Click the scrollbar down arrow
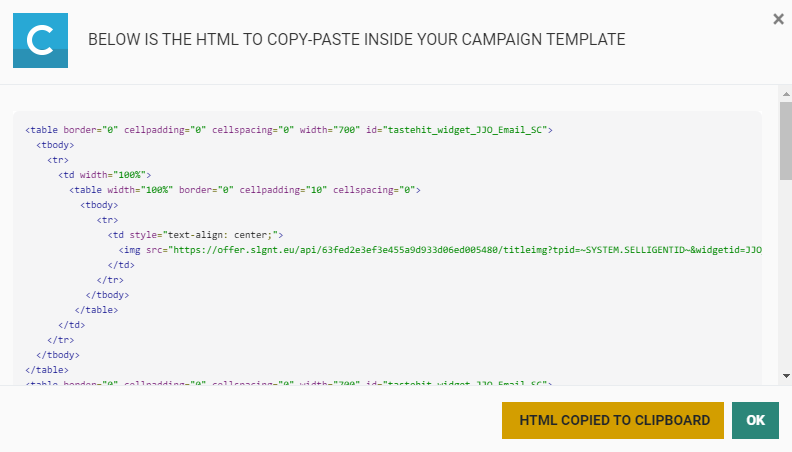The image size is (792, 452). click(785, 375)
